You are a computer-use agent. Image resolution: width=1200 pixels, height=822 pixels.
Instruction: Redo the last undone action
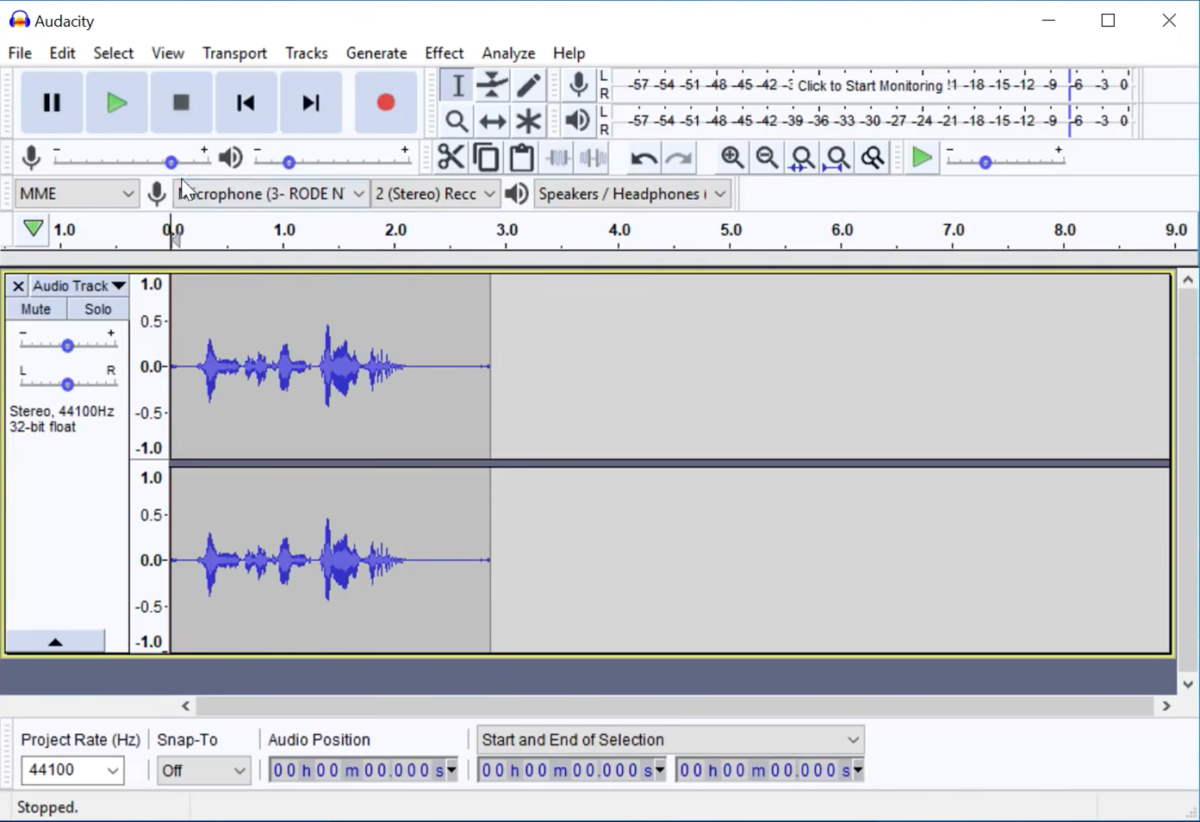pos(679,158)
